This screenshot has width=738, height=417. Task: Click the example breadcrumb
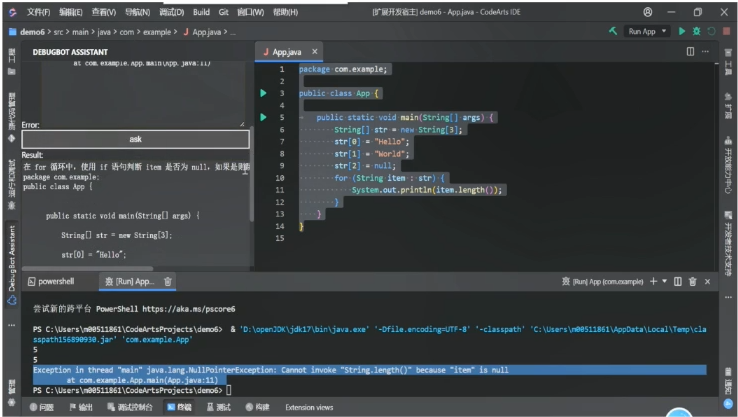click(x=157, y=32)
